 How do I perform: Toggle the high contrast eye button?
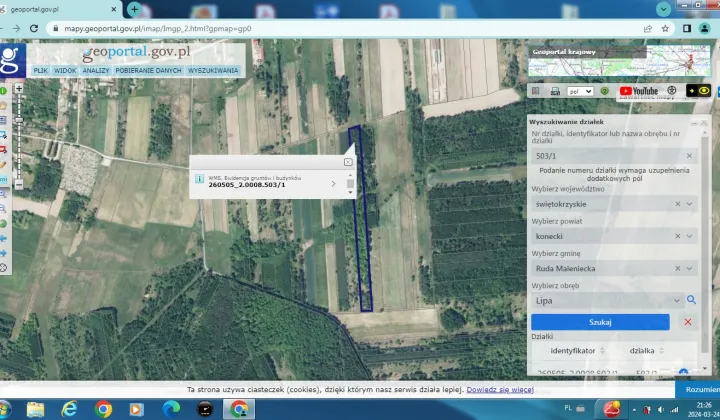click(x=706, y=91)
